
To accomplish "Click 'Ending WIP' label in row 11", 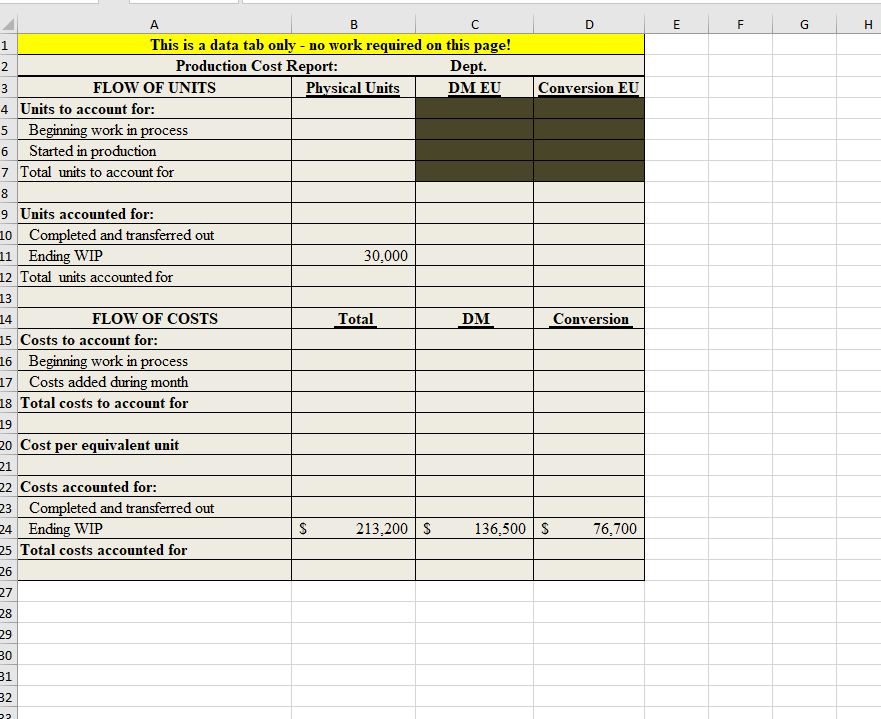I will tap(155, 256).
